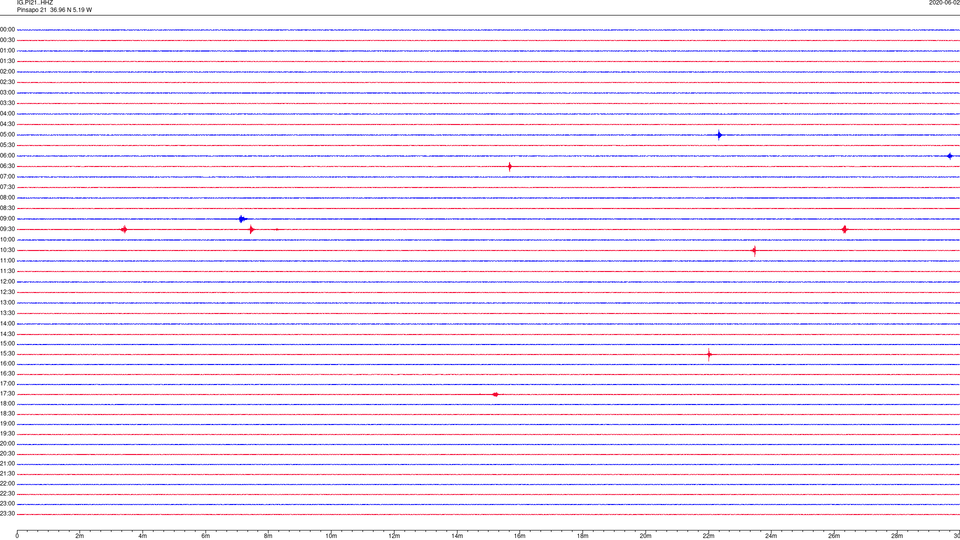Select the 20m tick on the minute axis

(x=645, y=536)
